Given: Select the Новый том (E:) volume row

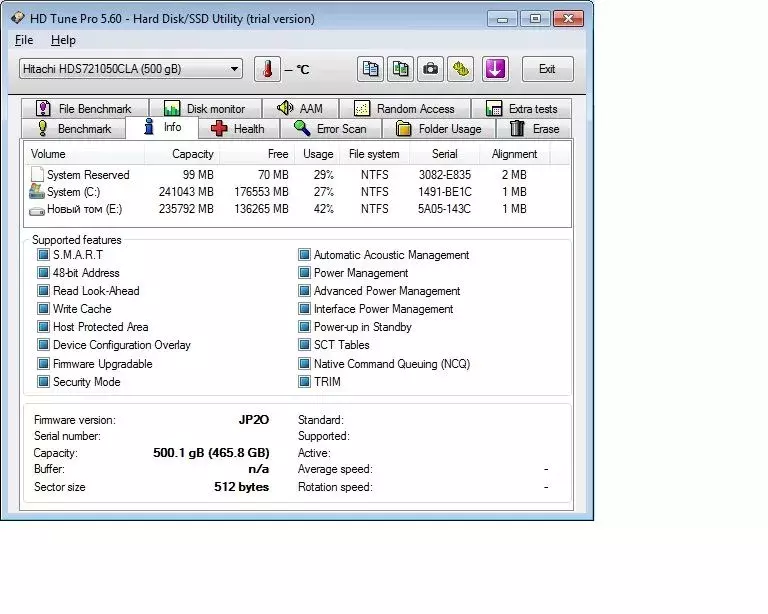Looking at the screenshot, I should tap(297, 209).
